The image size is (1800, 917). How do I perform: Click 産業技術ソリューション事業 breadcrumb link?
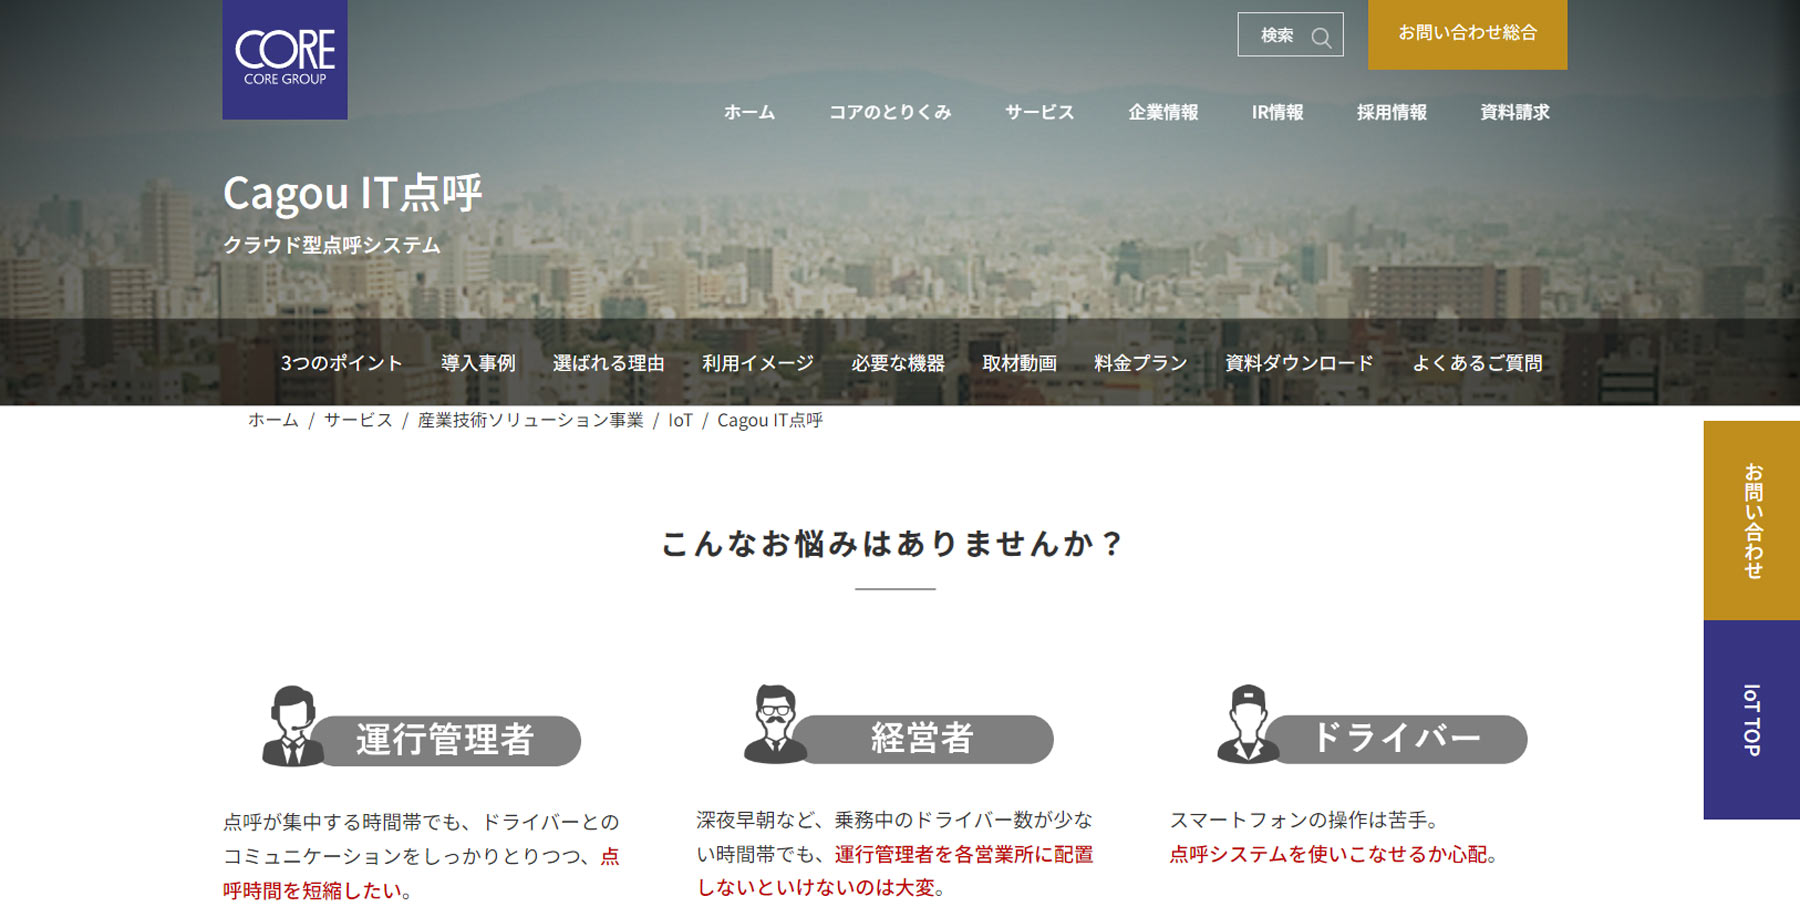point(530,420)
